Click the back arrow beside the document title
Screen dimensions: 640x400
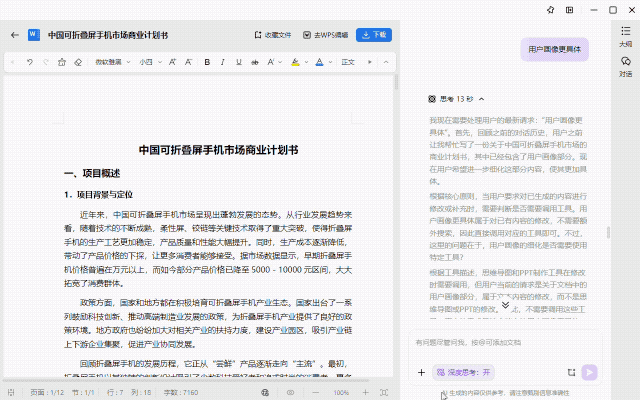point(14,35)
